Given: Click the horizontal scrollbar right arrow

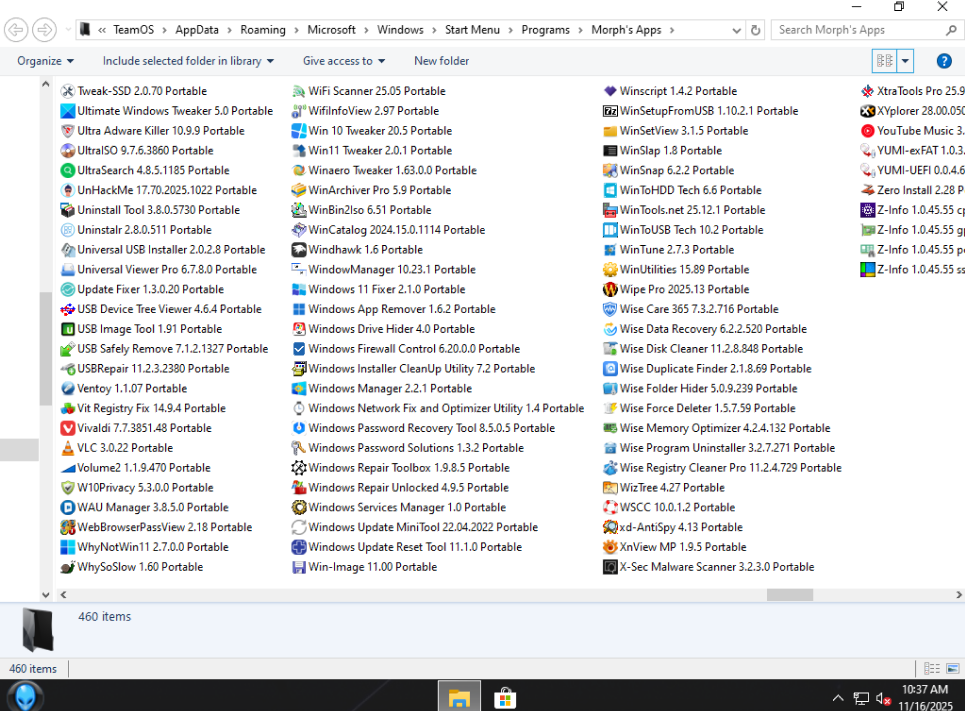Looking at the screenshot, I should click(x=958, y=595).
